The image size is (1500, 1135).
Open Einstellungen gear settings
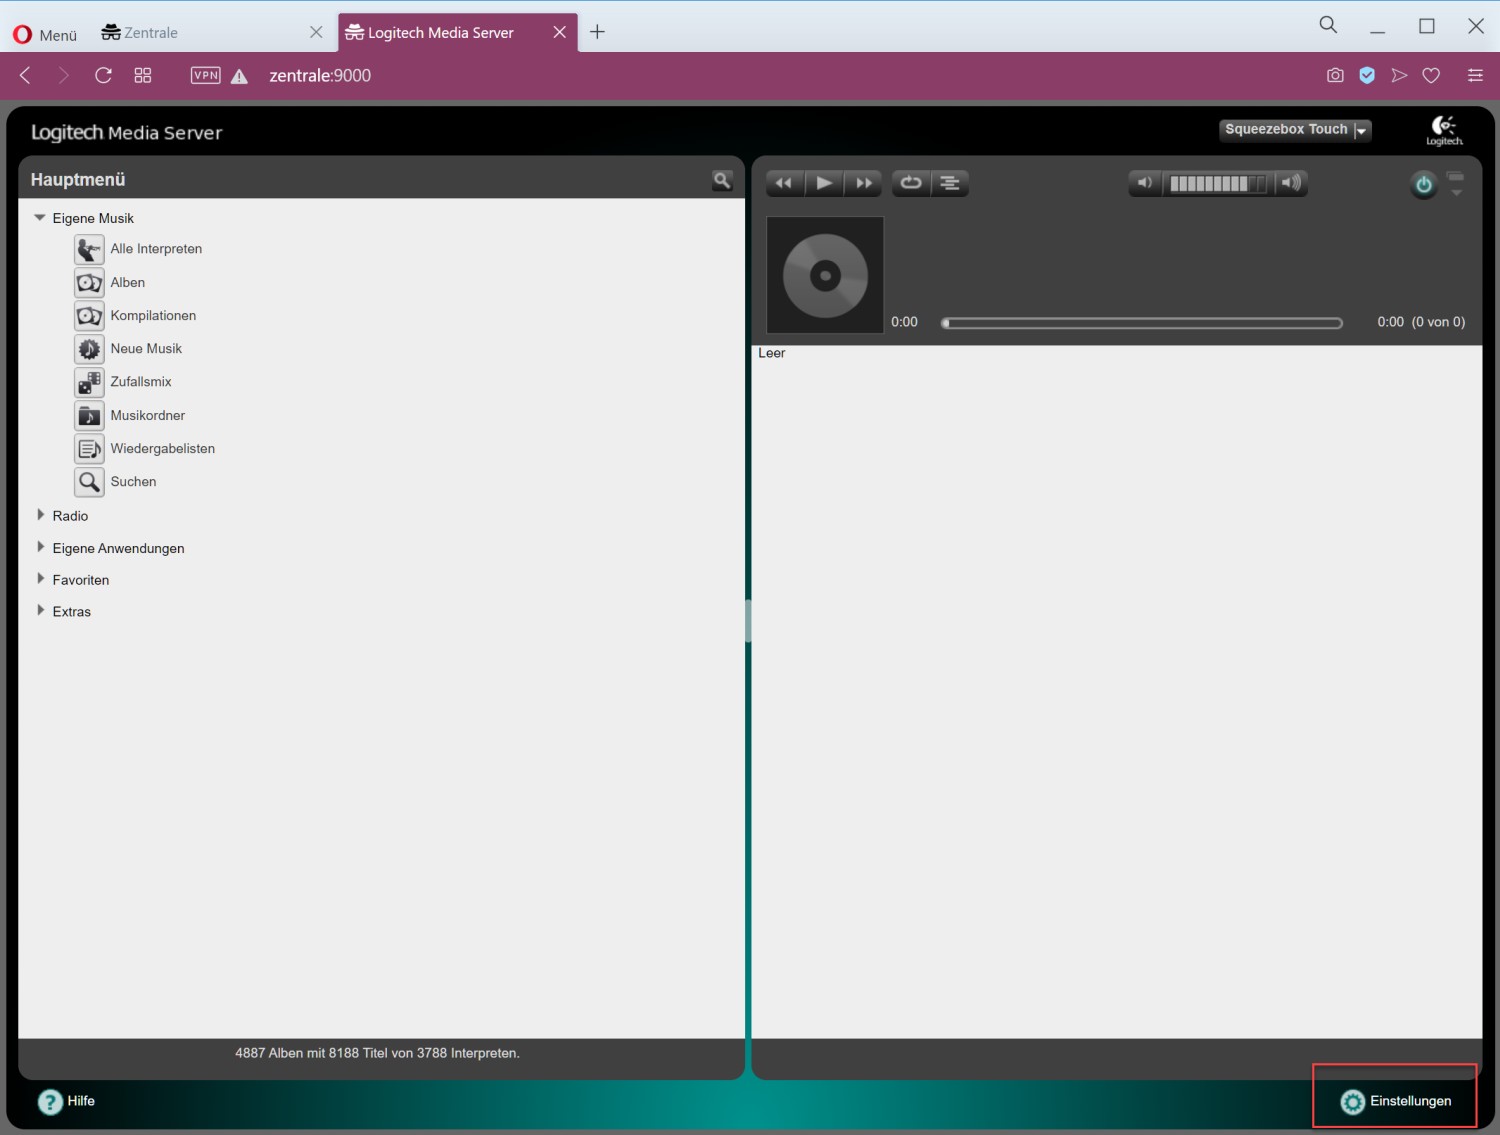point(1396,1101)
